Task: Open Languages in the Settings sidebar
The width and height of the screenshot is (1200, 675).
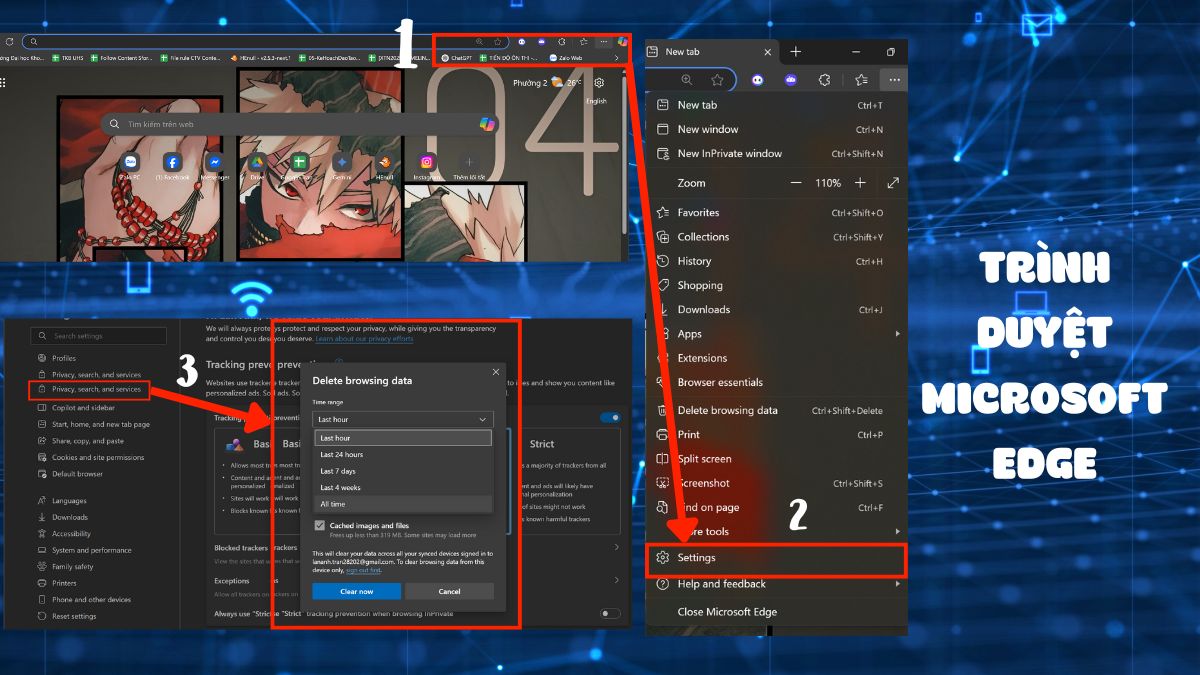Action: click(x=62, y=501)
